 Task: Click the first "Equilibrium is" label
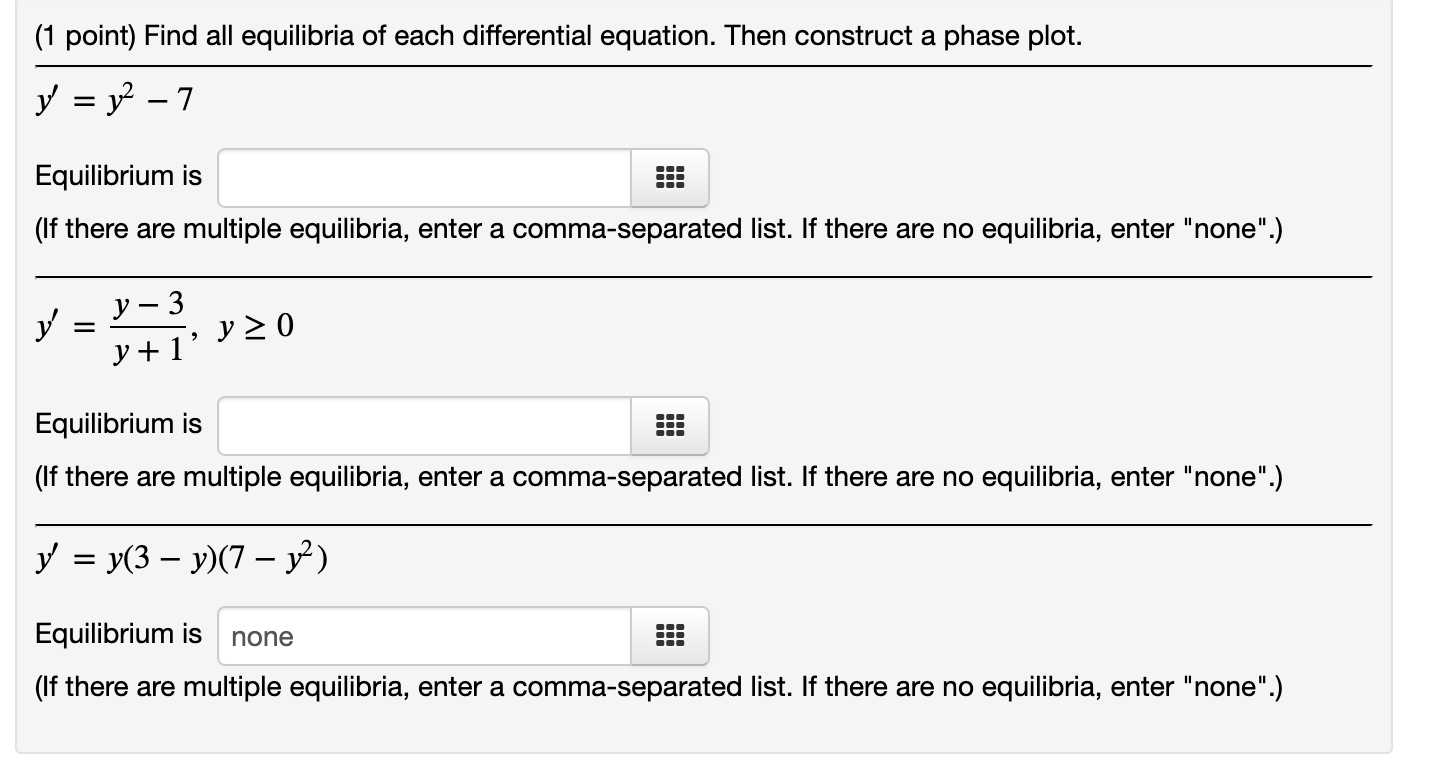coord(118,177)
